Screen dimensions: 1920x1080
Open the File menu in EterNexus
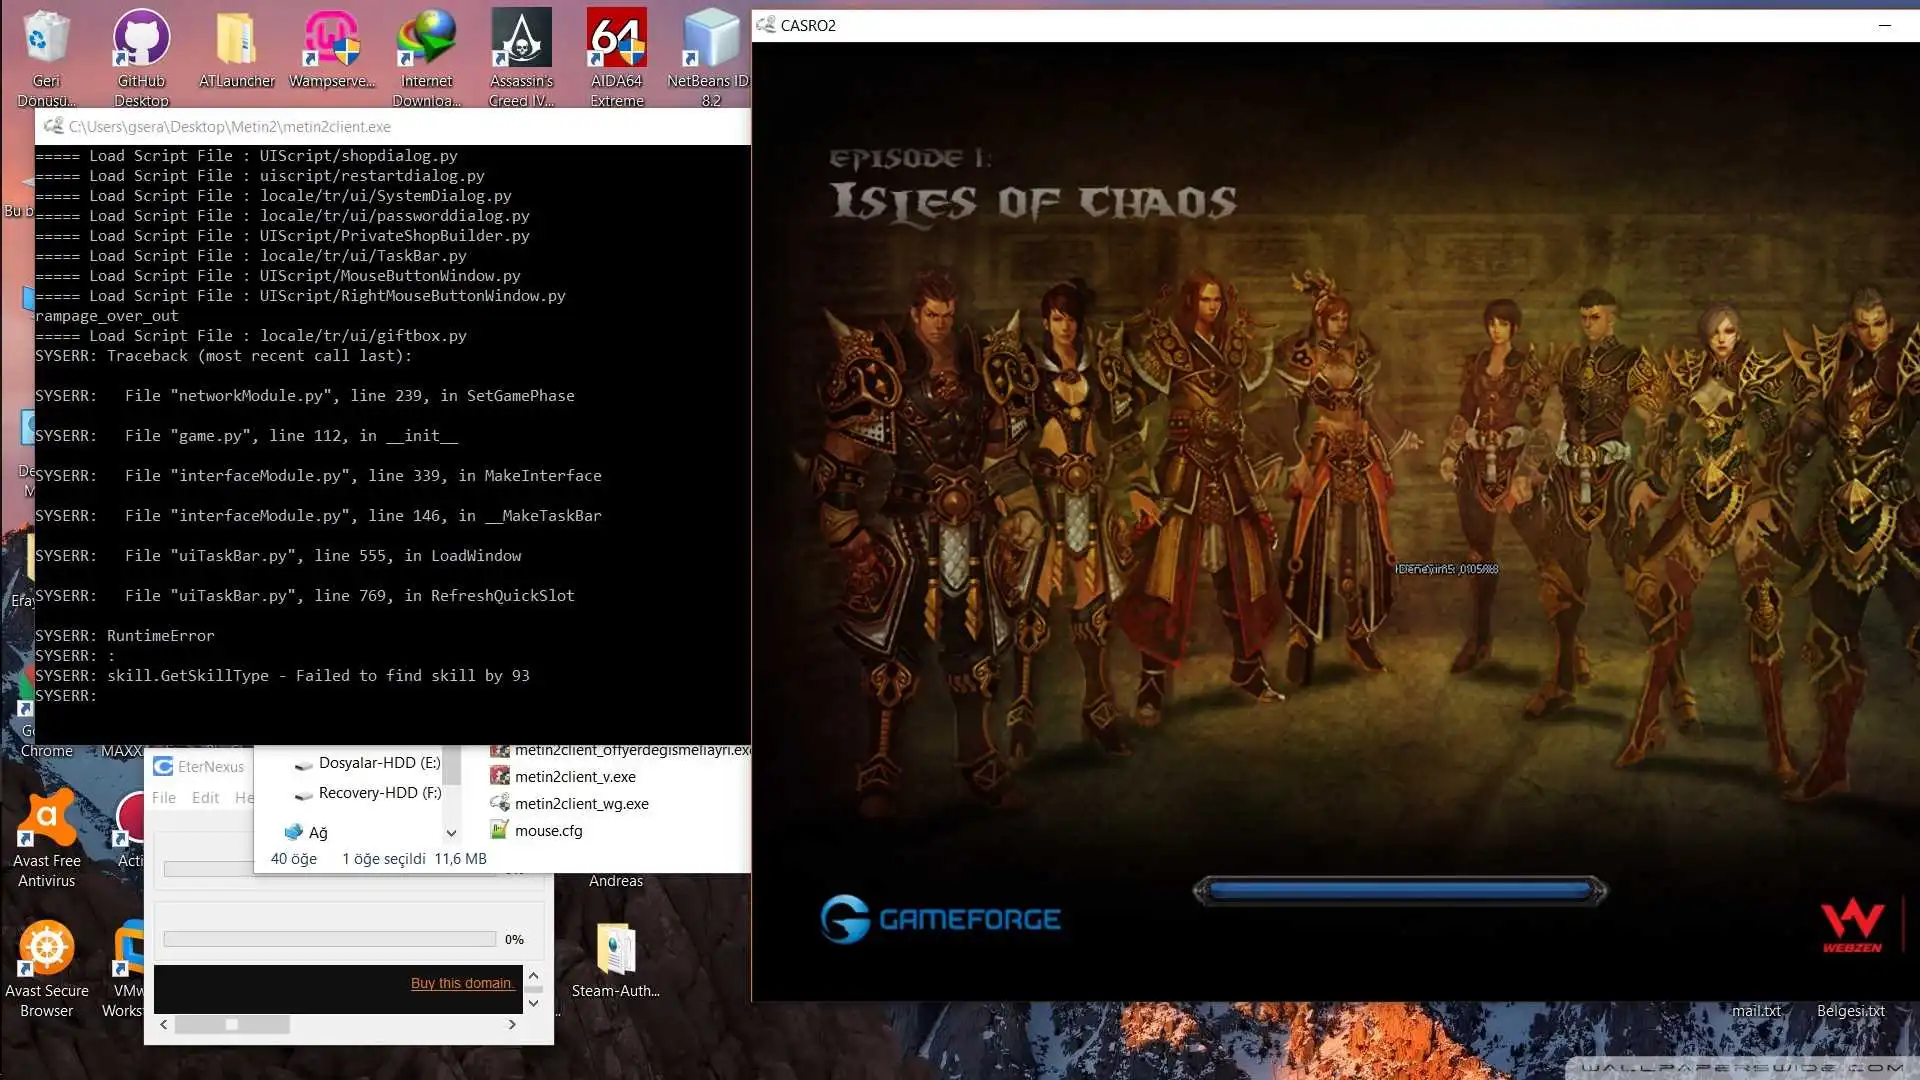[164, 797]
